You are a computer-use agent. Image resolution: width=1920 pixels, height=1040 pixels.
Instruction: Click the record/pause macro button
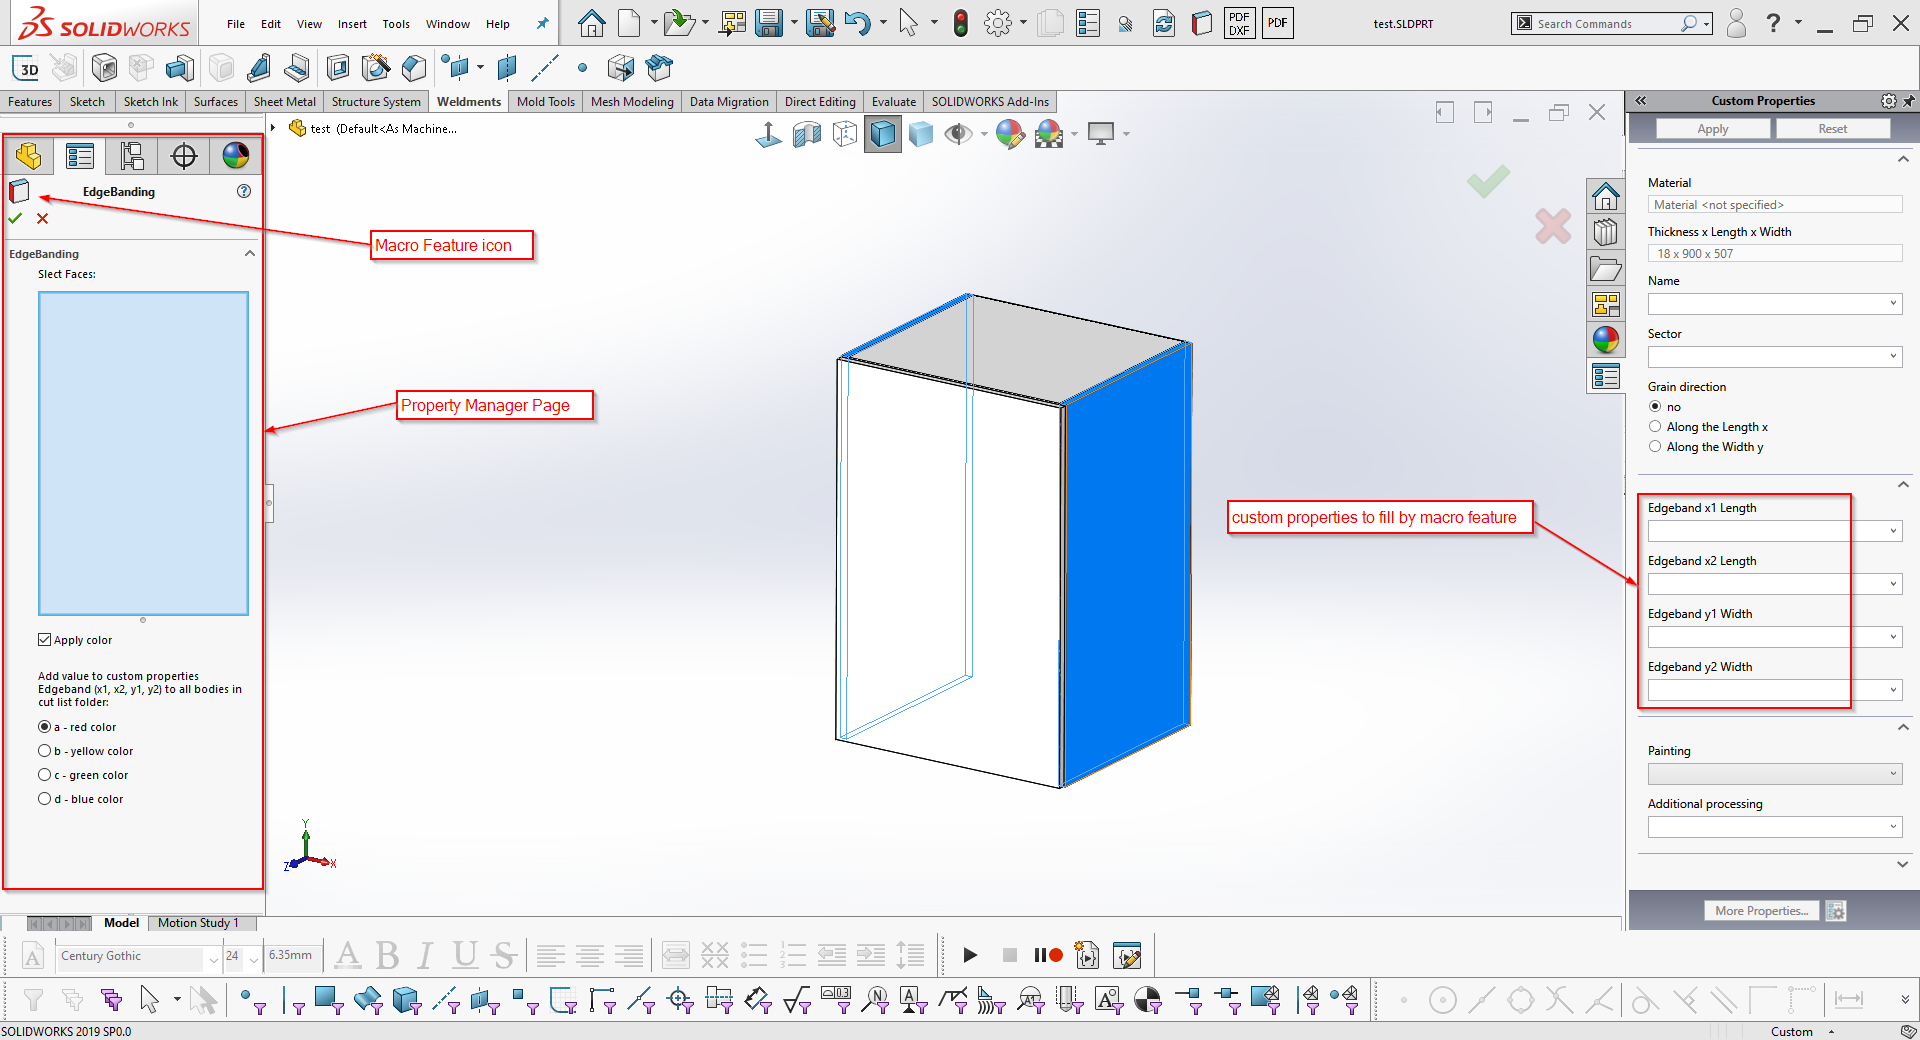1048,955
